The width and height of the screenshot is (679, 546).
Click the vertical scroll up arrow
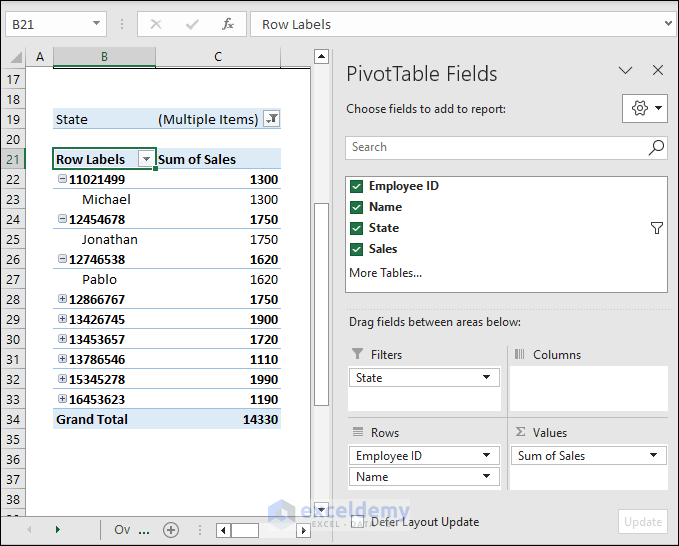tap(321, 56)
